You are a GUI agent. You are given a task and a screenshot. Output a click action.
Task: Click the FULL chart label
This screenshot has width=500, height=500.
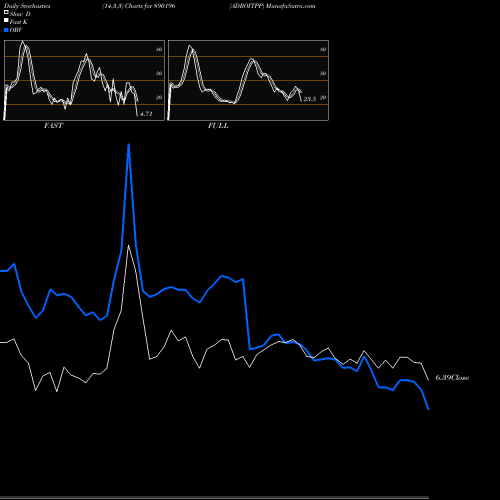pos(218,126)
